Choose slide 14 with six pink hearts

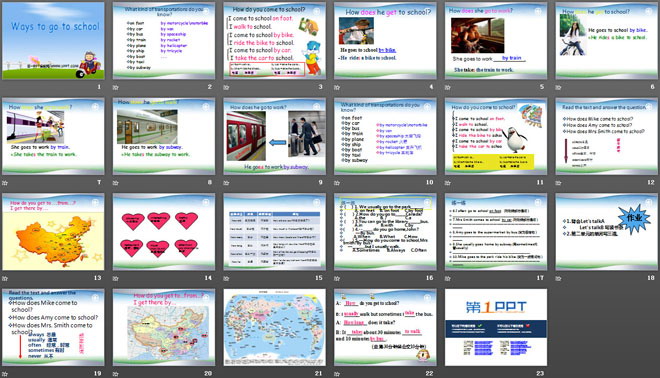coord(164,232)
